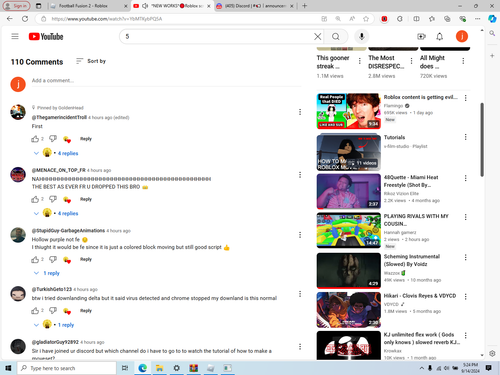This screenshot has height=375, width=500.
Task: Open the Edge Copilot sidebar icon
Action: 492,19
